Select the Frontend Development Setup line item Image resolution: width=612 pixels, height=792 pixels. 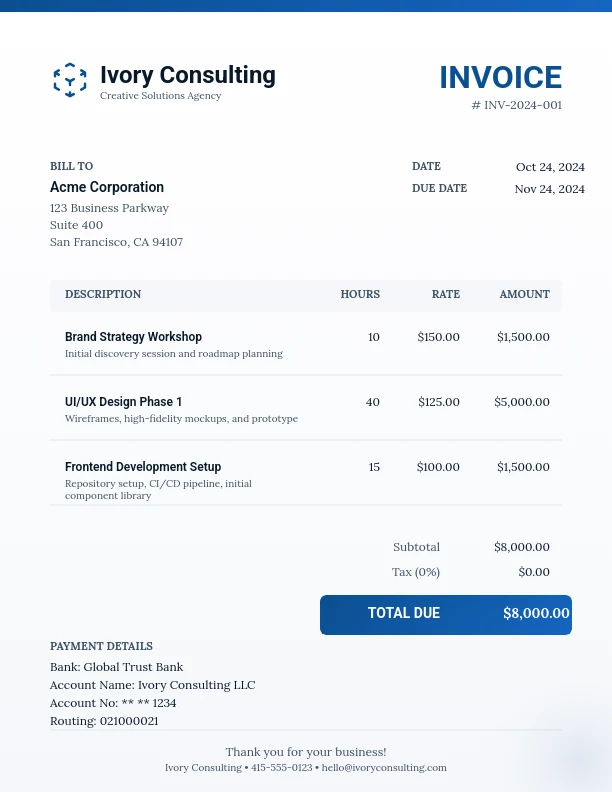click(x=143, y=467)
